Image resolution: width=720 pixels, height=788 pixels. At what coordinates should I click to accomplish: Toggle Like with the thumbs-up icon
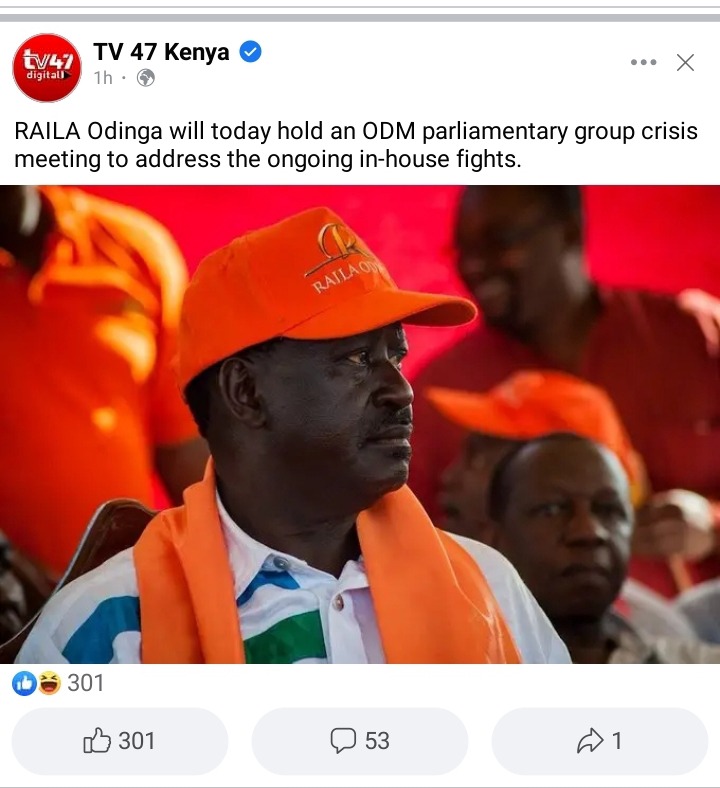[96, 740]
